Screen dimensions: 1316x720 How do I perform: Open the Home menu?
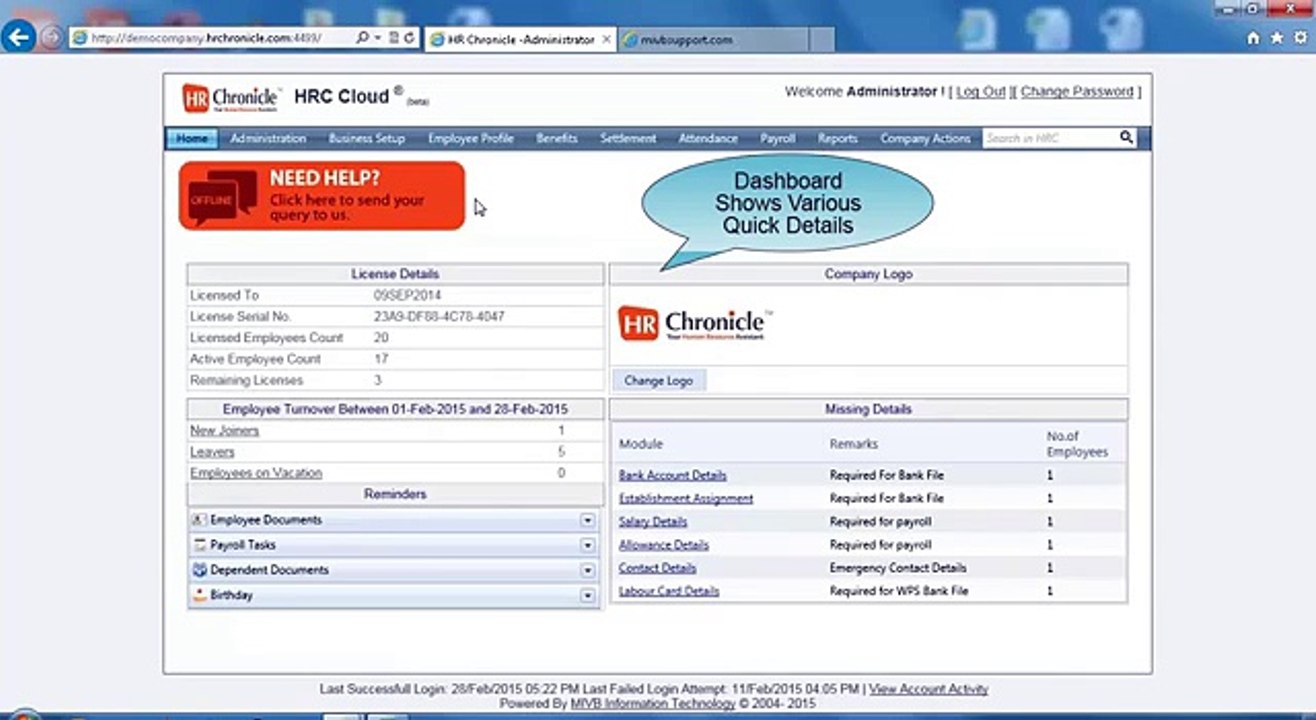[x=192, y=139]
